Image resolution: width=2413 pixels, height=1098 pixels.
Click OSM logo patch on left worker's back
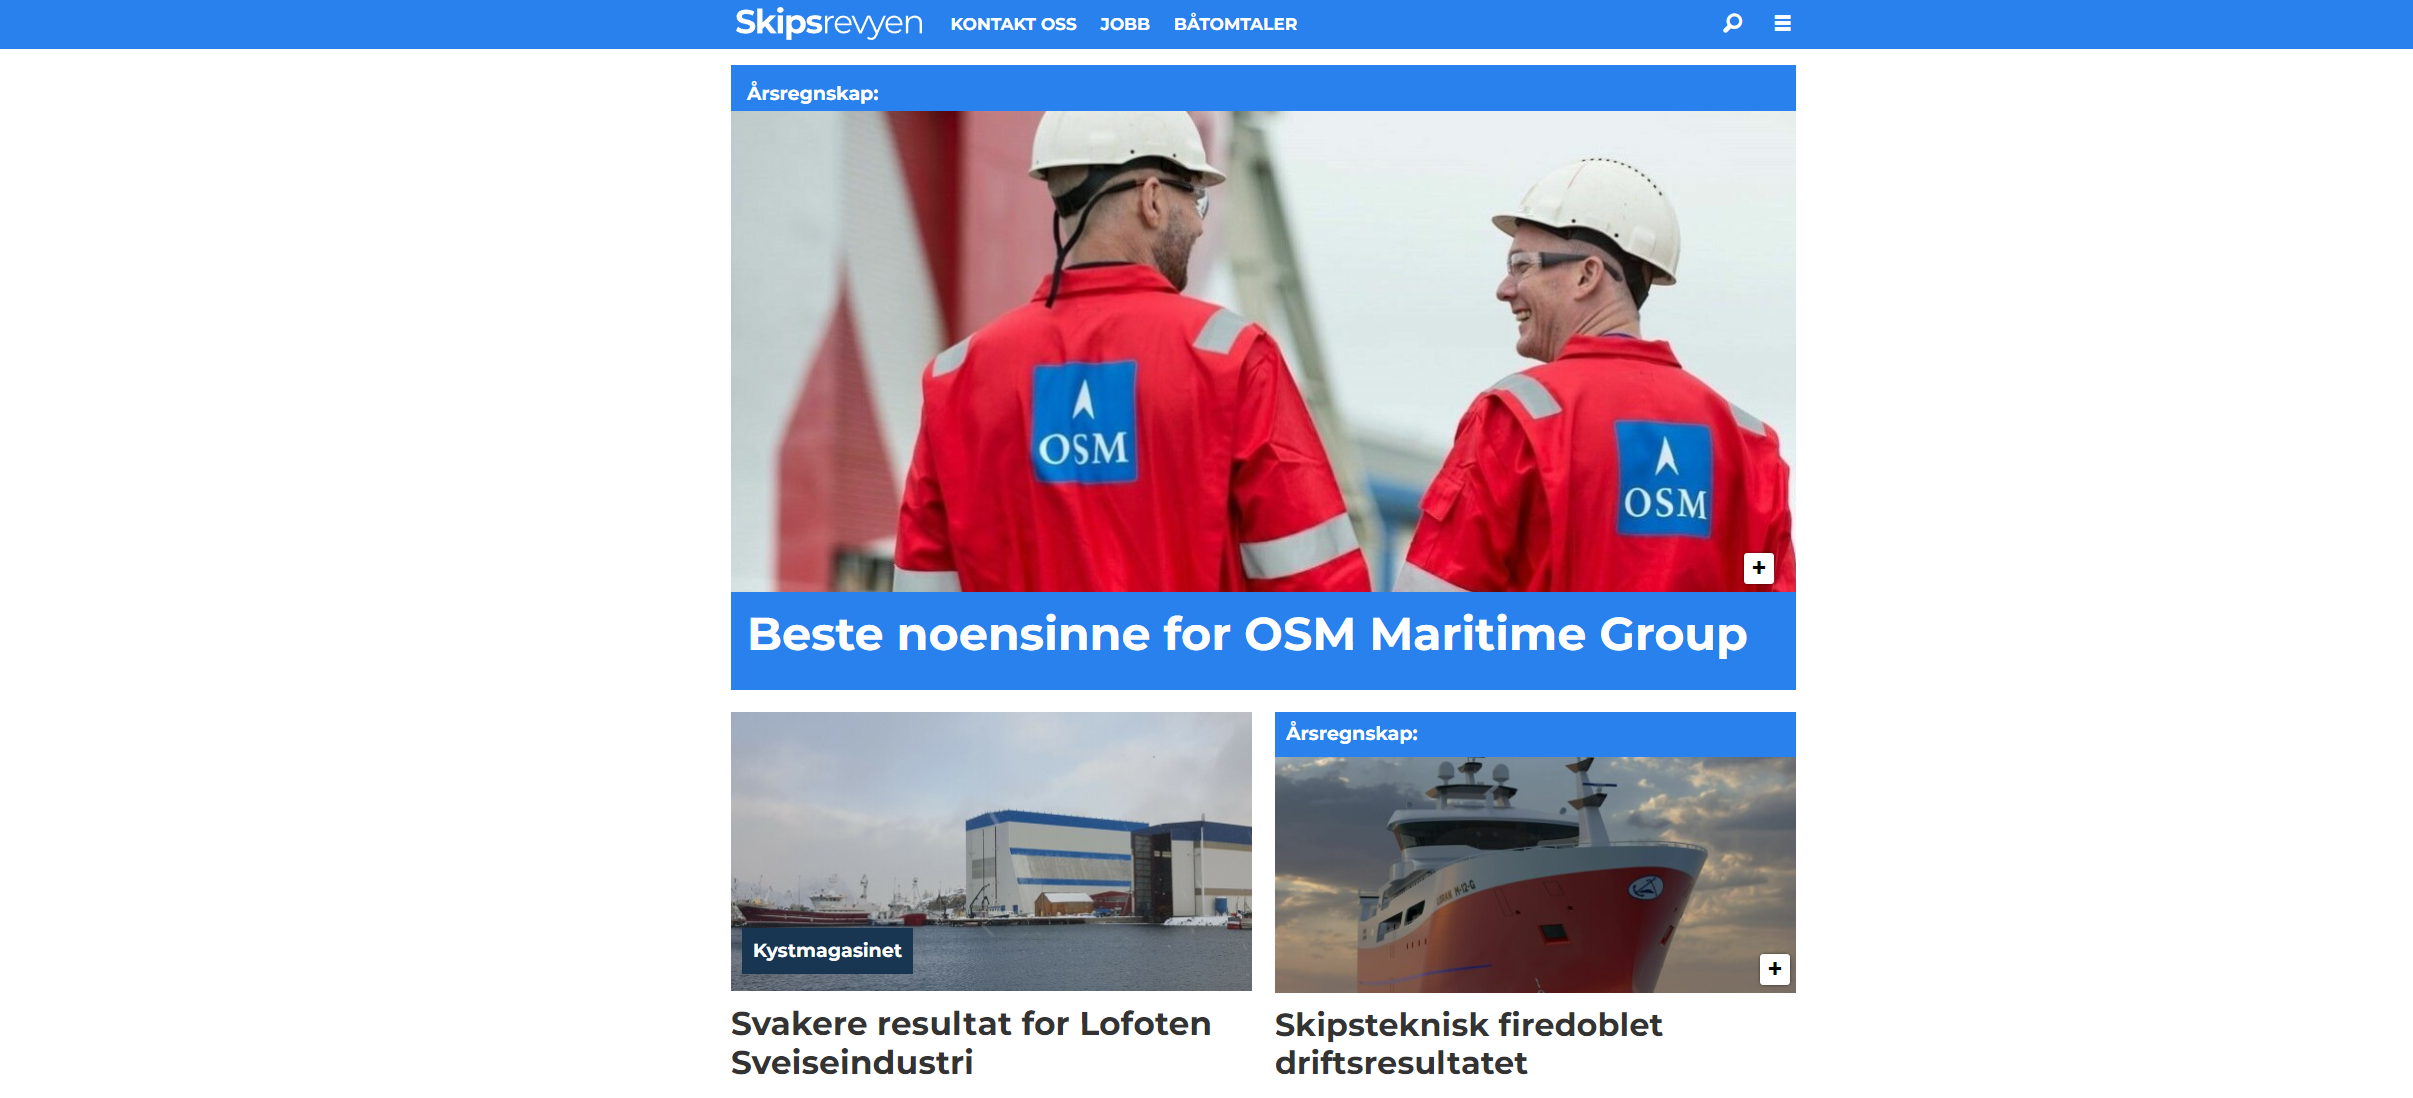tap(1084, 423)
